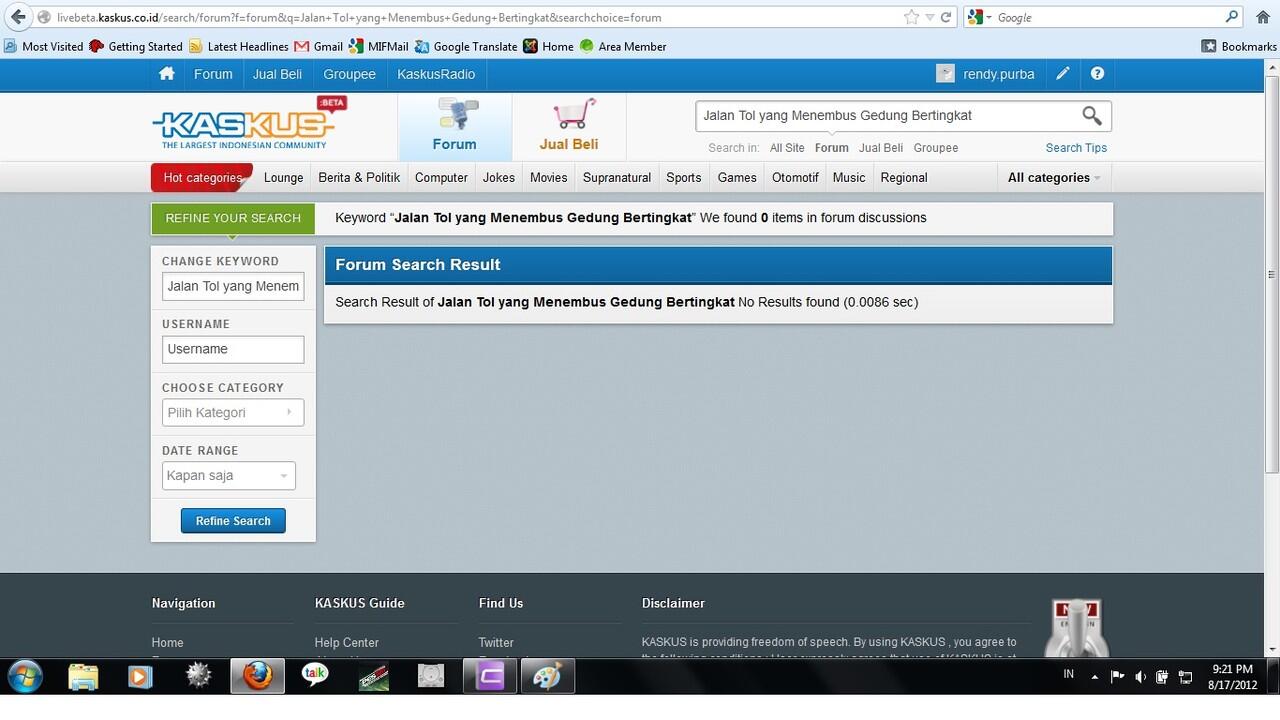Open the Otomotif category
The width and height of the screenshot is (1280, 720).
(x=795, y=178)
